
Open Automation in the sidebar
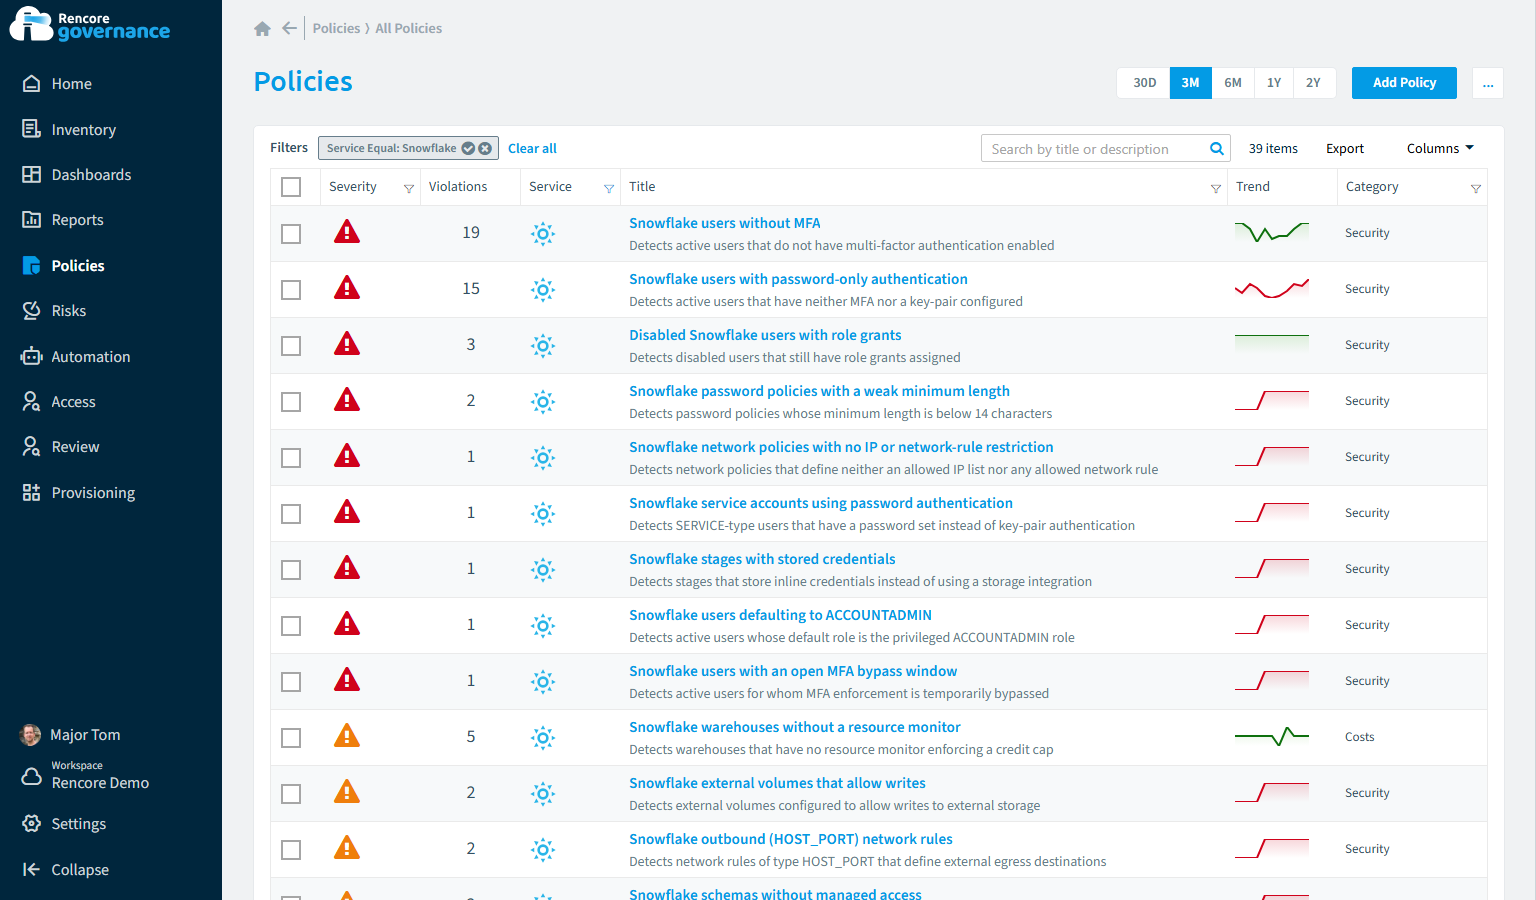tap(90, 357)
